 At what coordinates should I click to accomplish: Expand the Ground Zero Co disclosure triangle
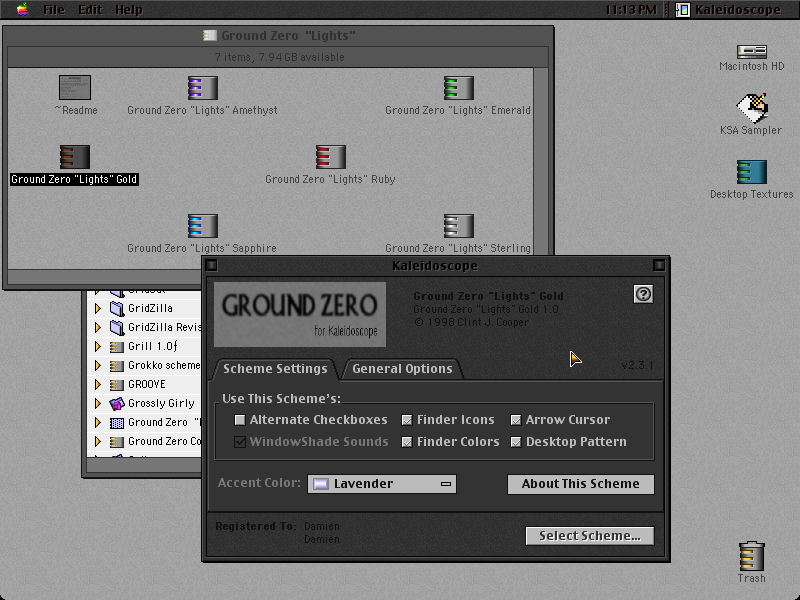[x=97, y=442]
